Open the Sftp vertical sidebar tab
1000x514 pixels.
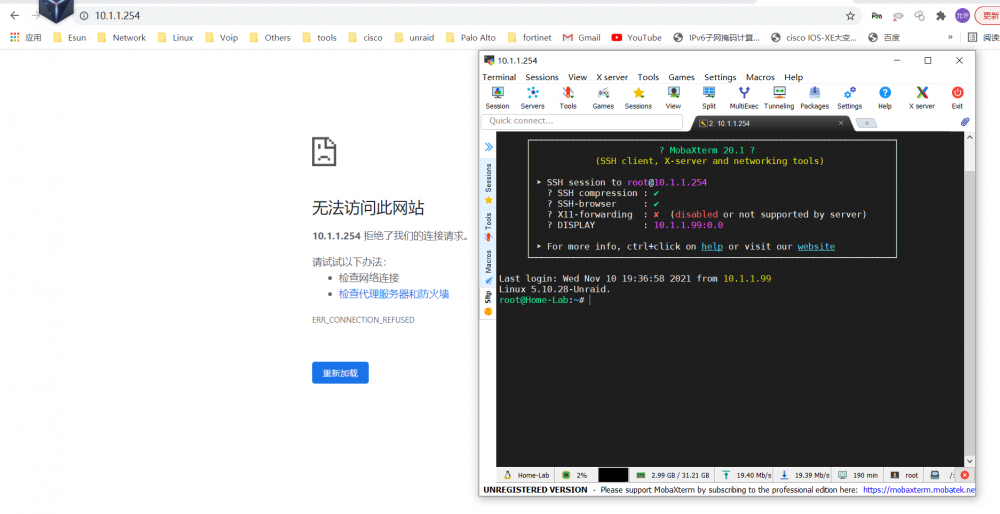pos(489,303)
